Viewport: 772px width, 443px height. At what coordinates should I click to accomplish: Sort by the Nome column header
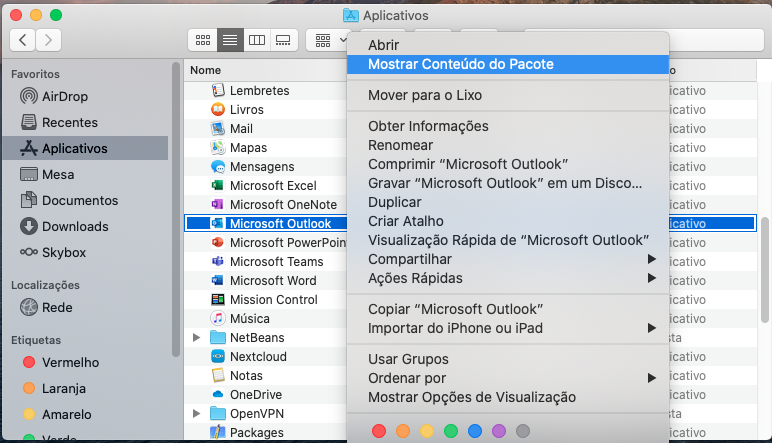(205, 70)
